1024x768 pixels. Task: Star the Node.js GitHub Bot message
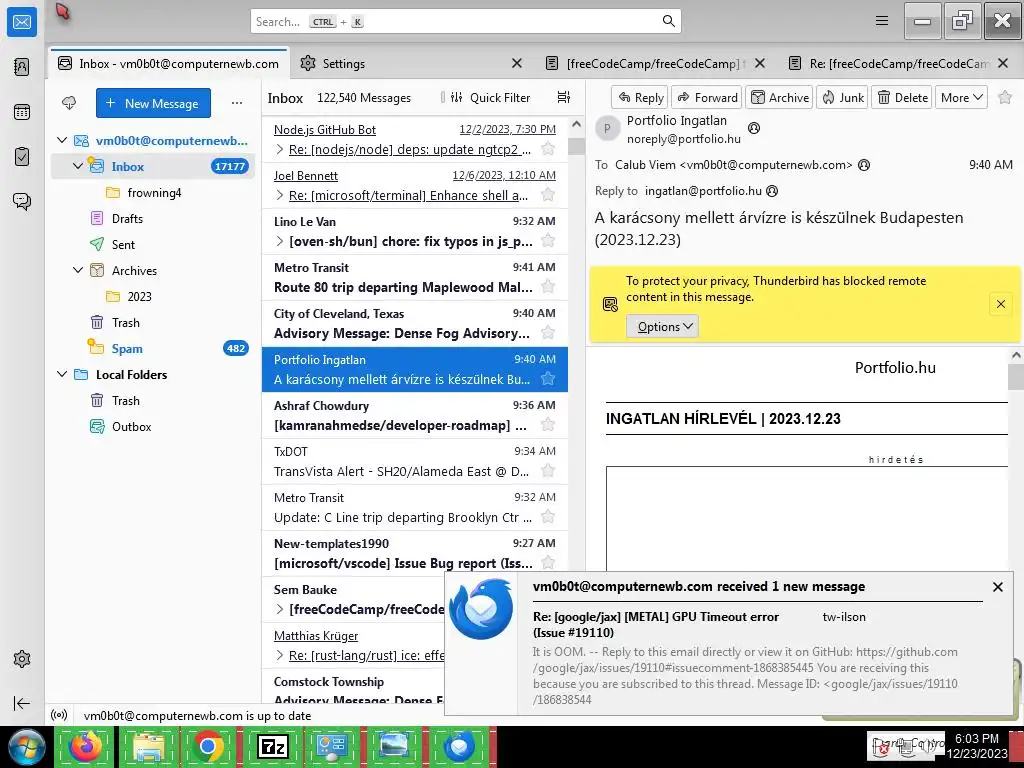coord(548,148)
